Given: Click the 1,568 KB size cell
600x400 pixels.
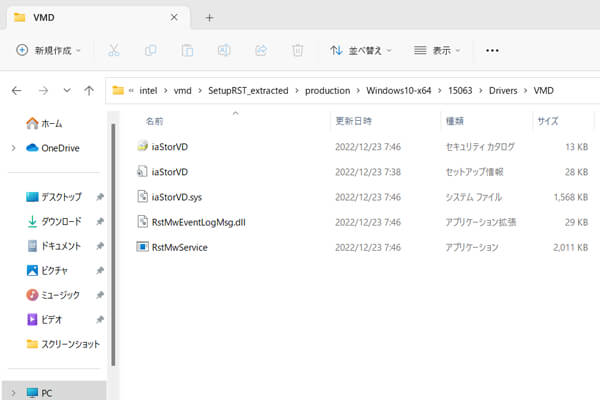Looking at the screenshot, I should click(571, 197).
